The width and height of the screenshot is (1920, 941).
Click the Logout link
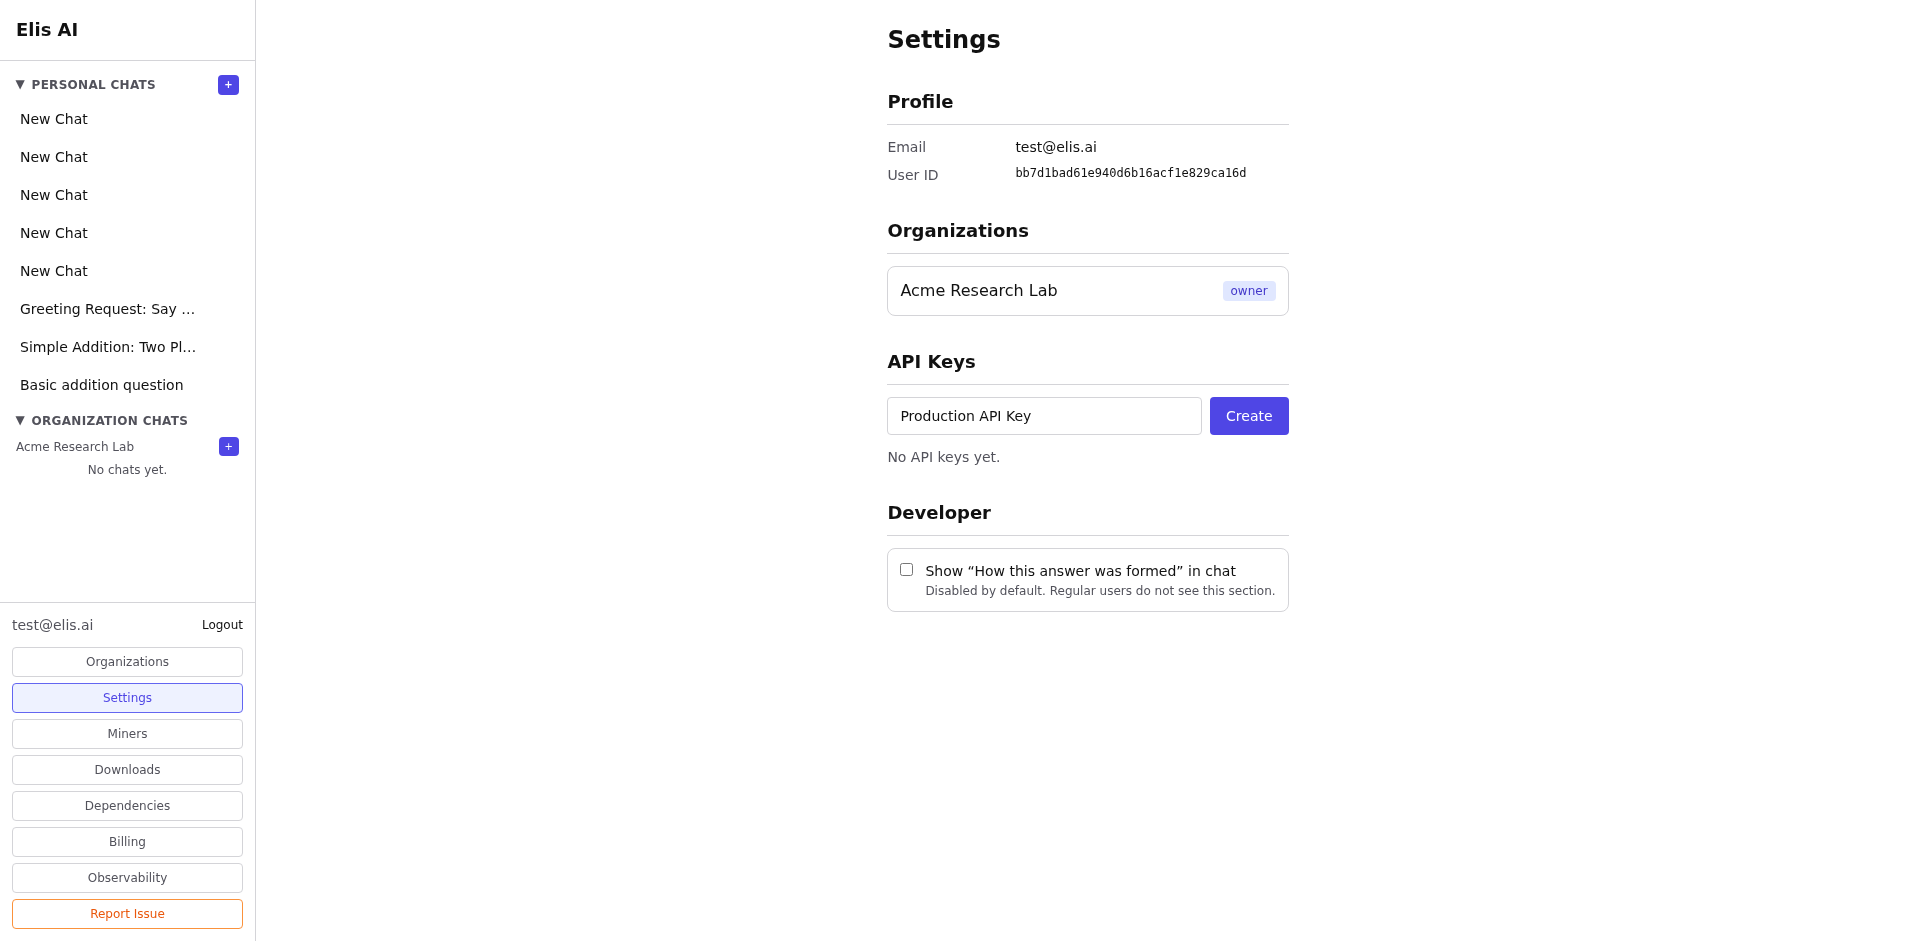coord(221,624)
